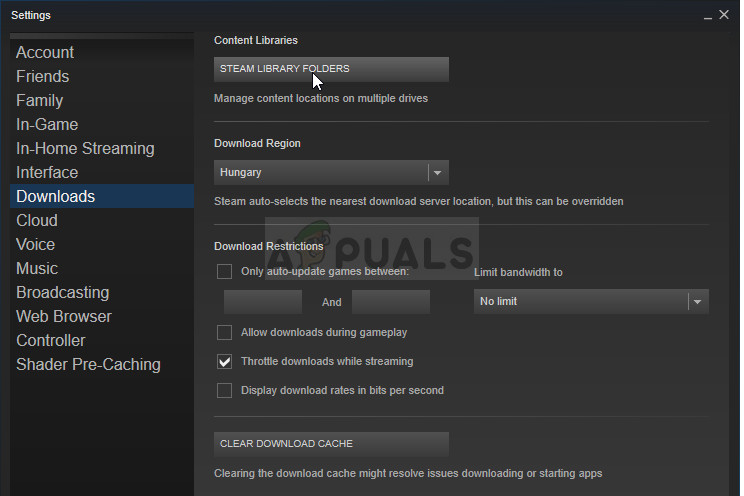Image resolution: width=744 pixels, height=496 pixels.
Task: Toggle Allow downloads during gameplay
Action: 224,332
